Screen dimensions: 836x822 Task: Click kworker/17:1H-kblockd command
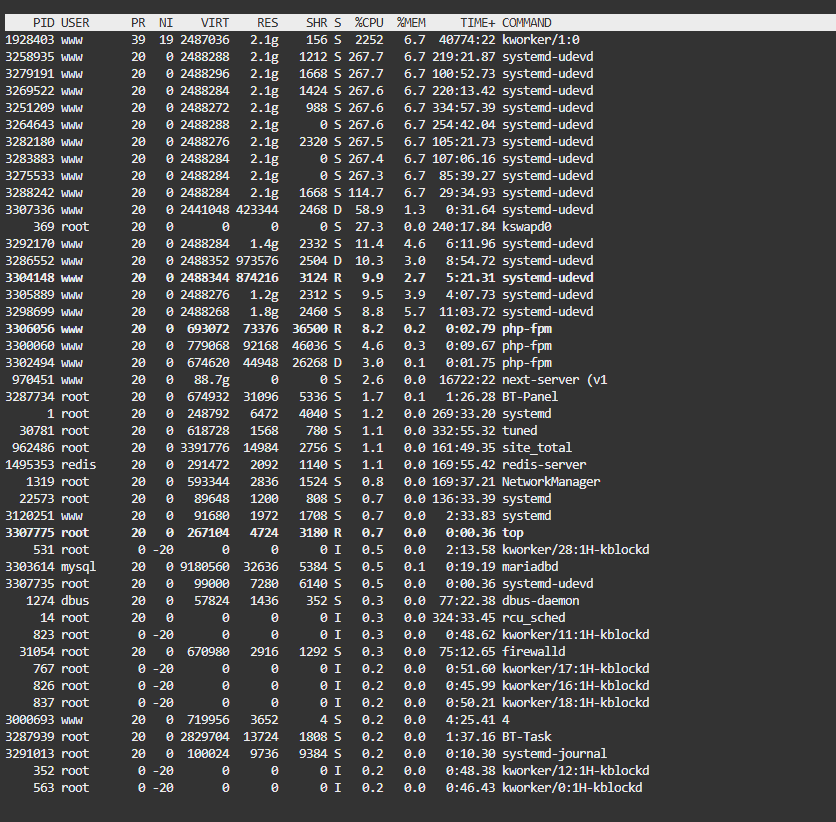pos(576,669)
